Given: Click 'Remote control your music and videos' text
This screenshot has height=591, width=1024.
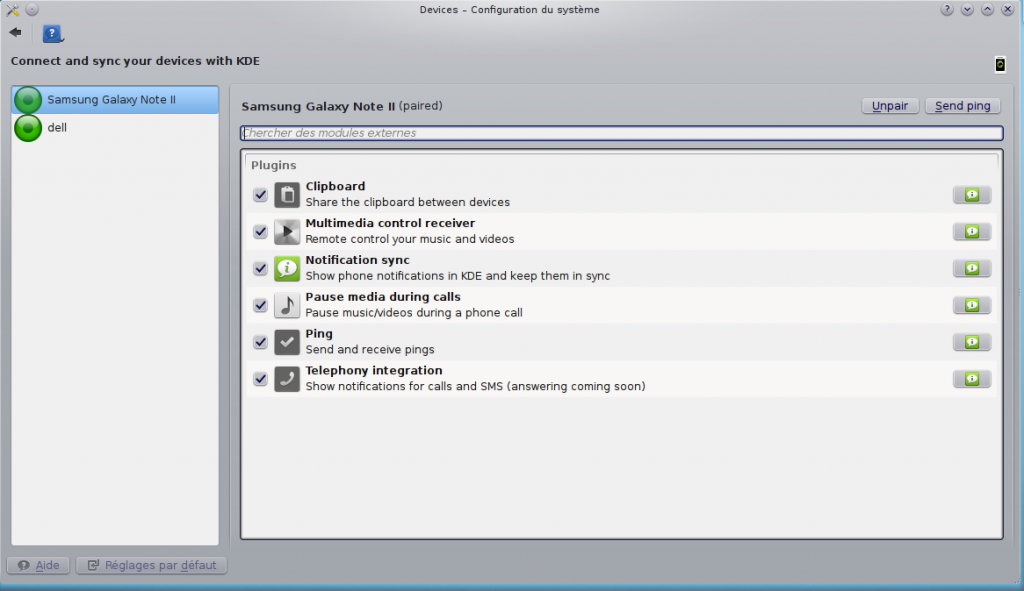Looking at the screenshot, I should click(x=409, y=239).
